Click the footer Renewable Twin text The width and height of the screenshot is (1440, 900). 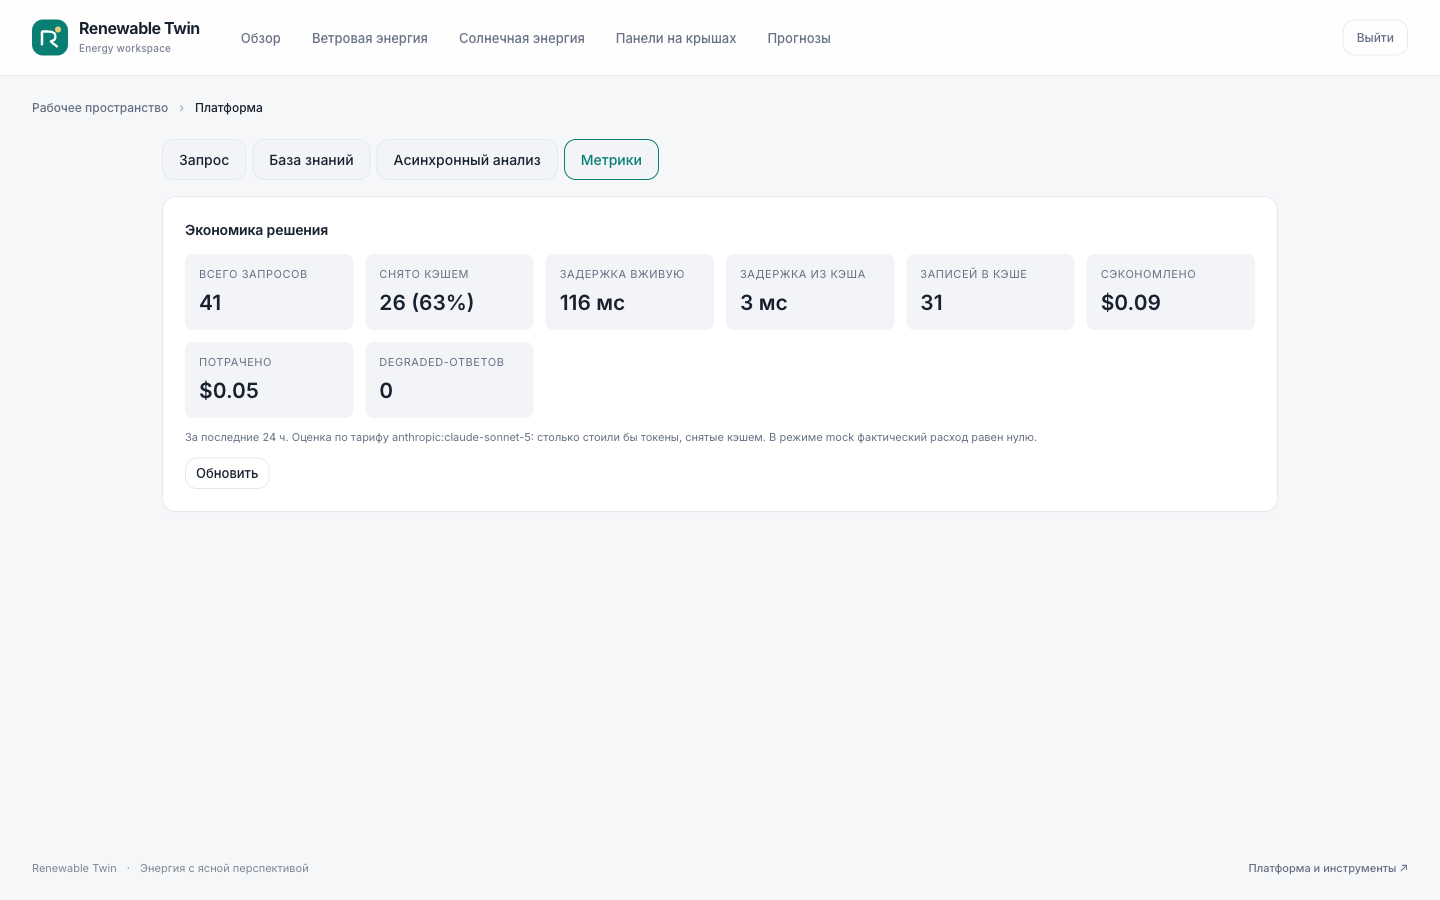[74, 868]
